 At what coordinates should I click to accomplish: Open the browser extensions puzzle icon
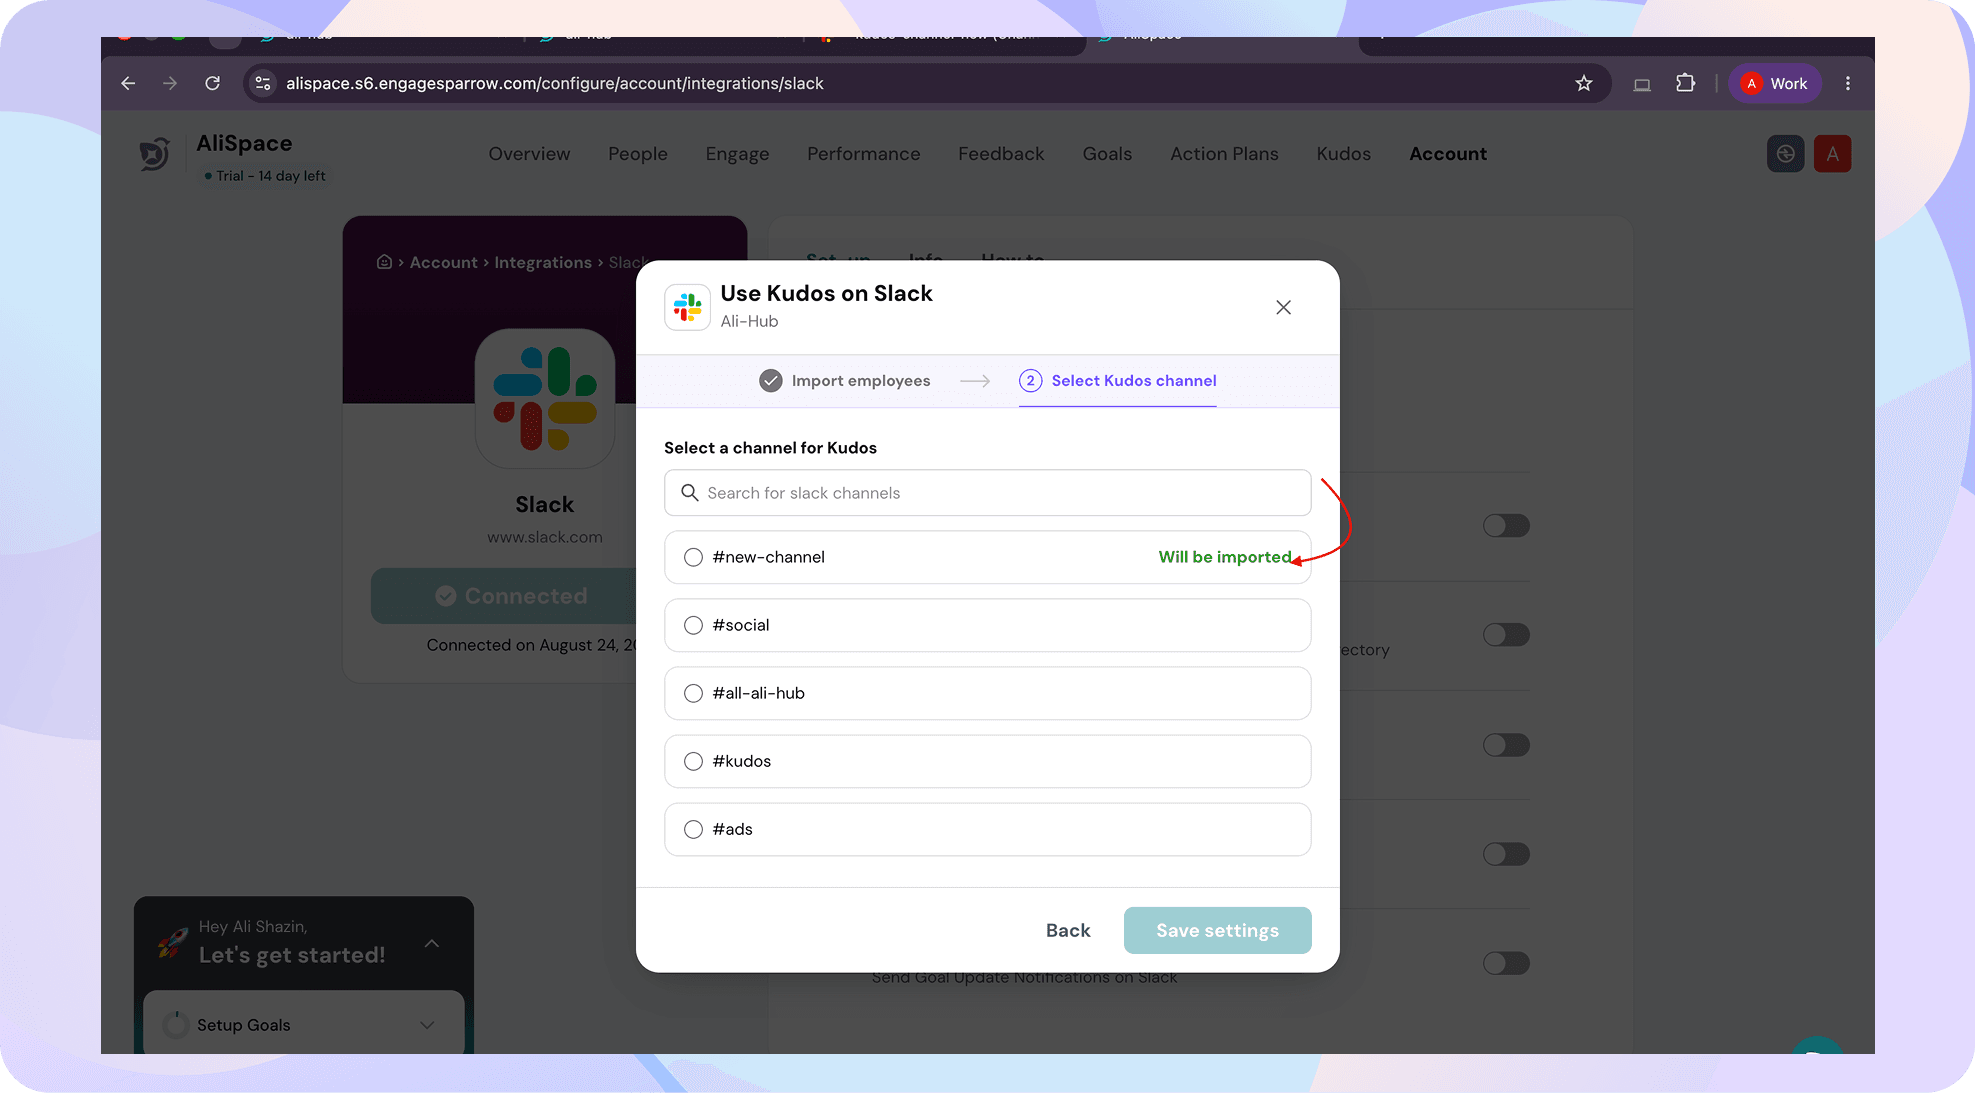(1686, 83)
